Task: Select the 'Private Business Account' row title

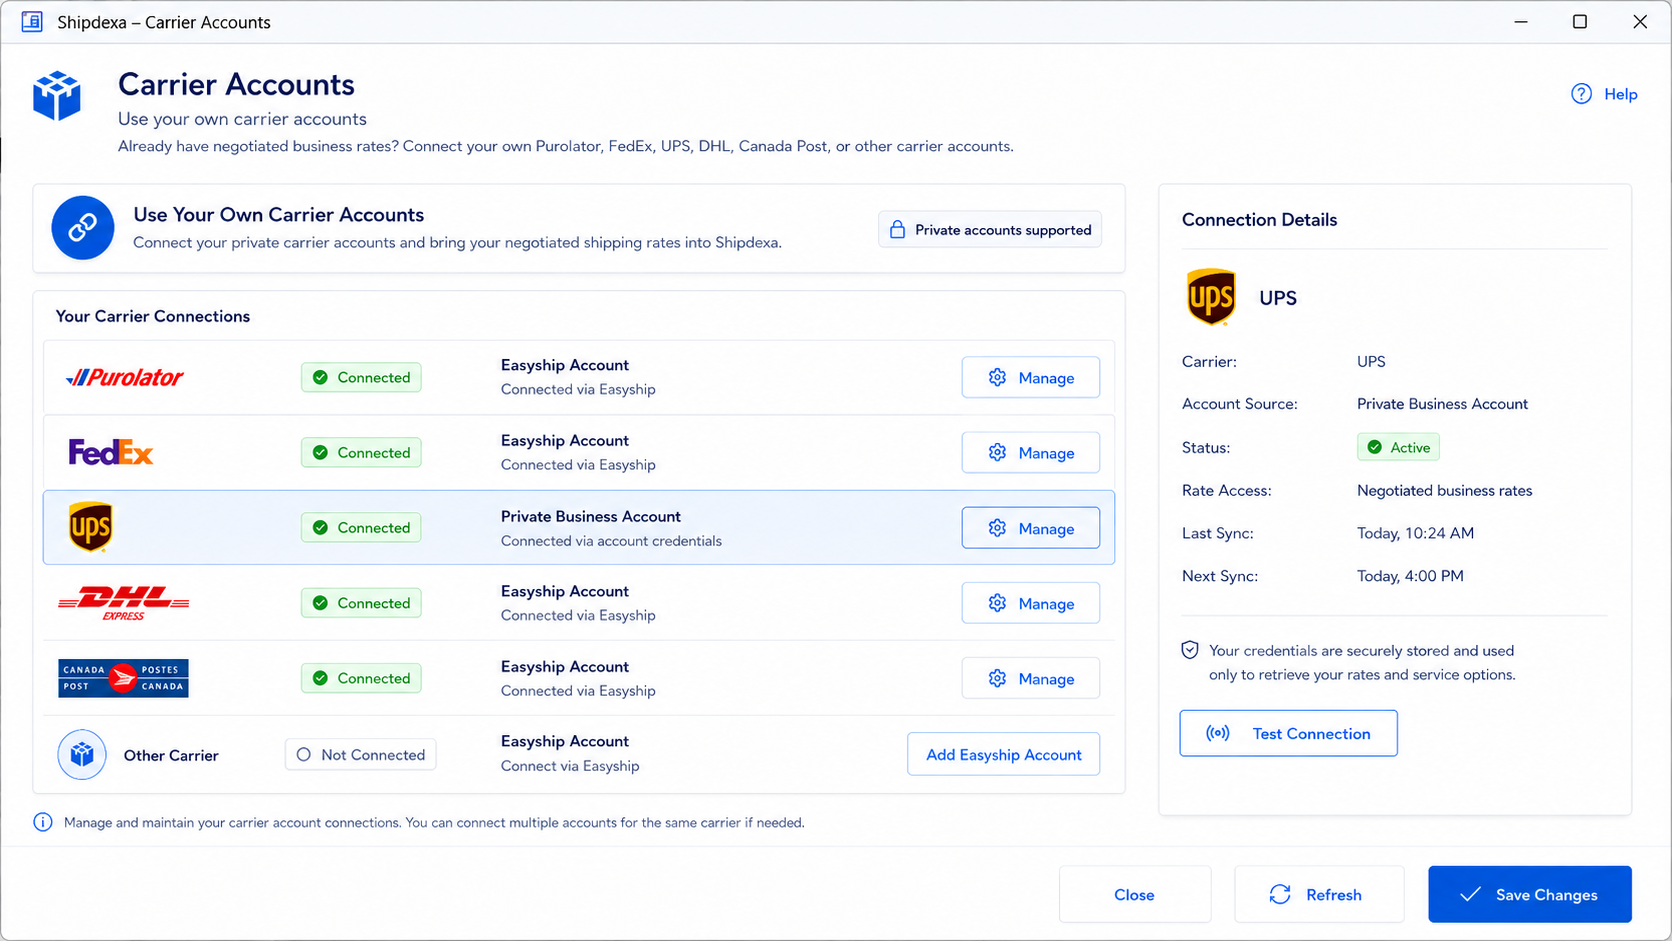Action: (591, 516)
